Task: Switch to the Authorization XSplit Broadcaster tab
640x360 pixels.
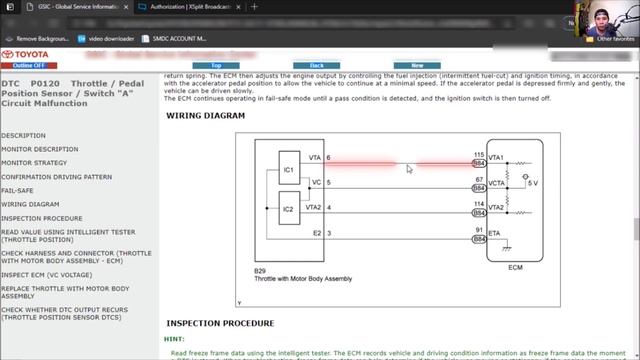Action: (190, 7)
